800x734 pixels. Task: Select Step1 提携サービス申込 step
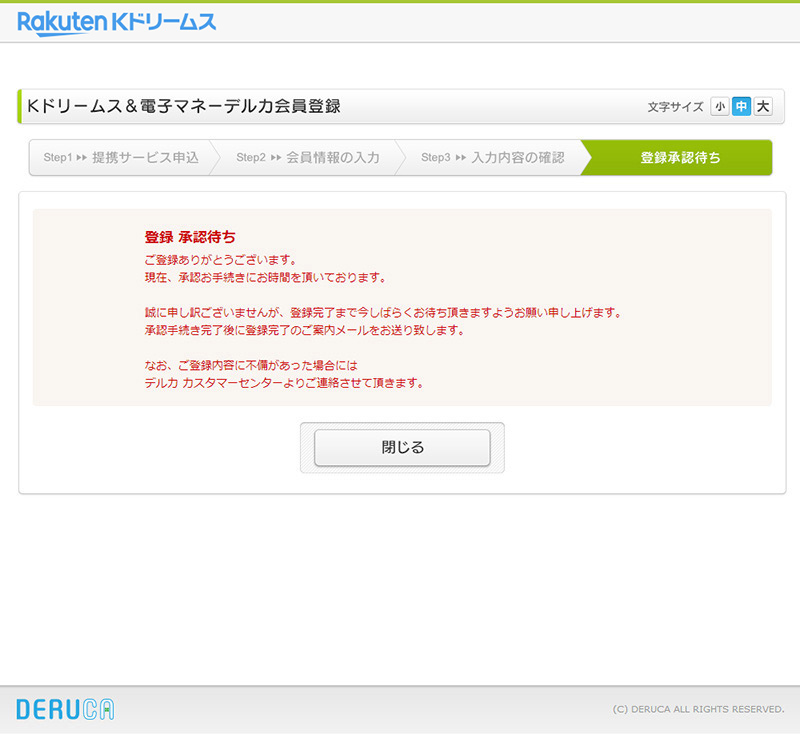pos(121,158)
